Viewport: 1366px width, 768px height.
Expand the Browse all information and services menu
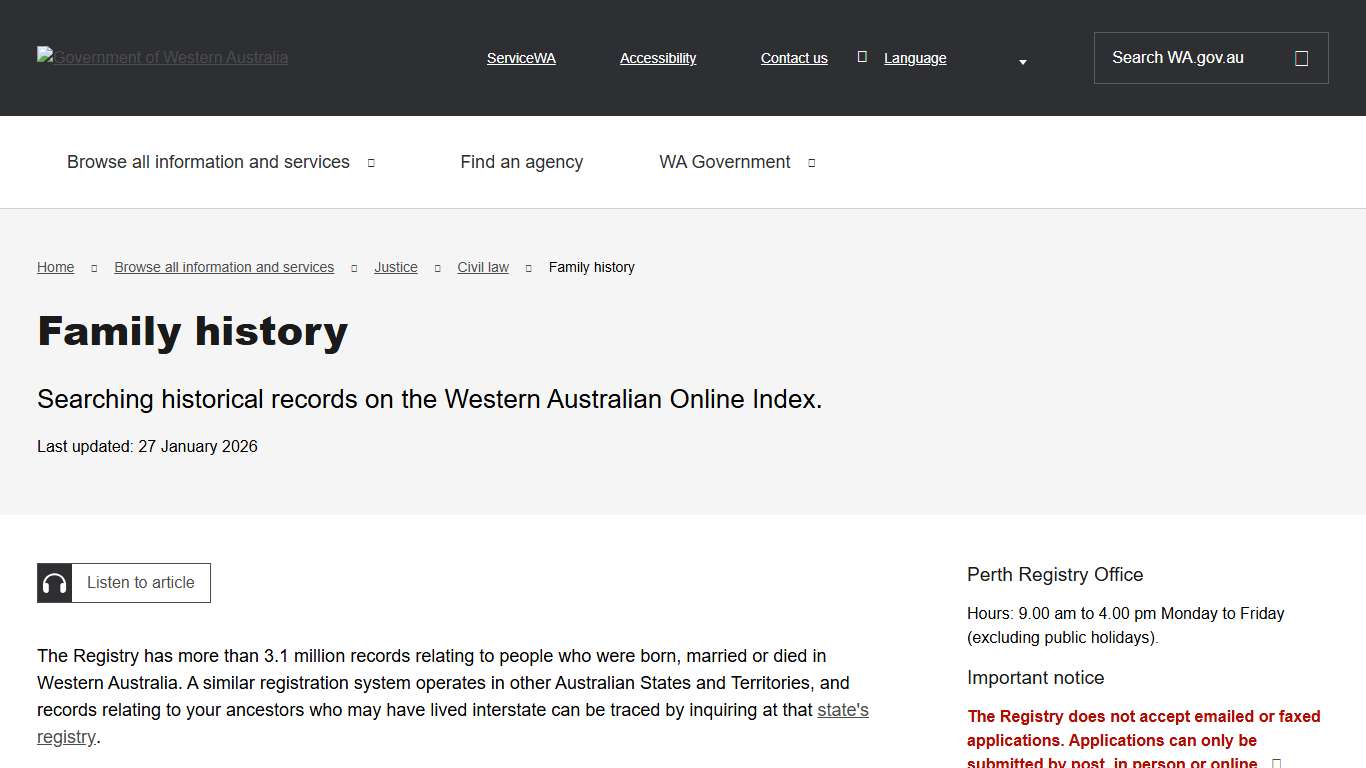click(x=208, y=162)
